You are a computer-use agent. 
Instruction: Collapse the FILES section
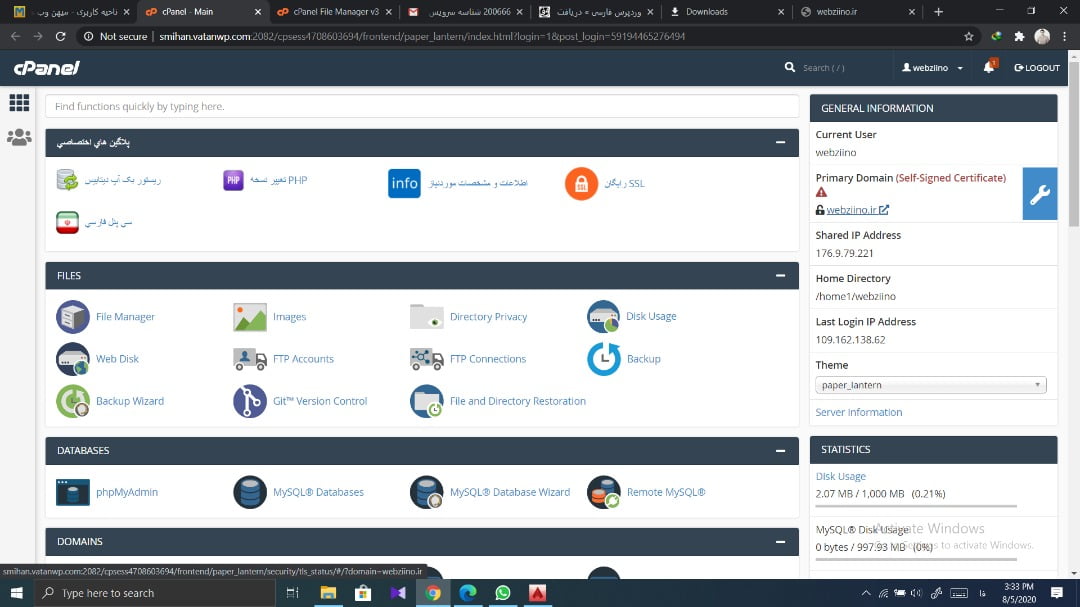pos(780,276)
